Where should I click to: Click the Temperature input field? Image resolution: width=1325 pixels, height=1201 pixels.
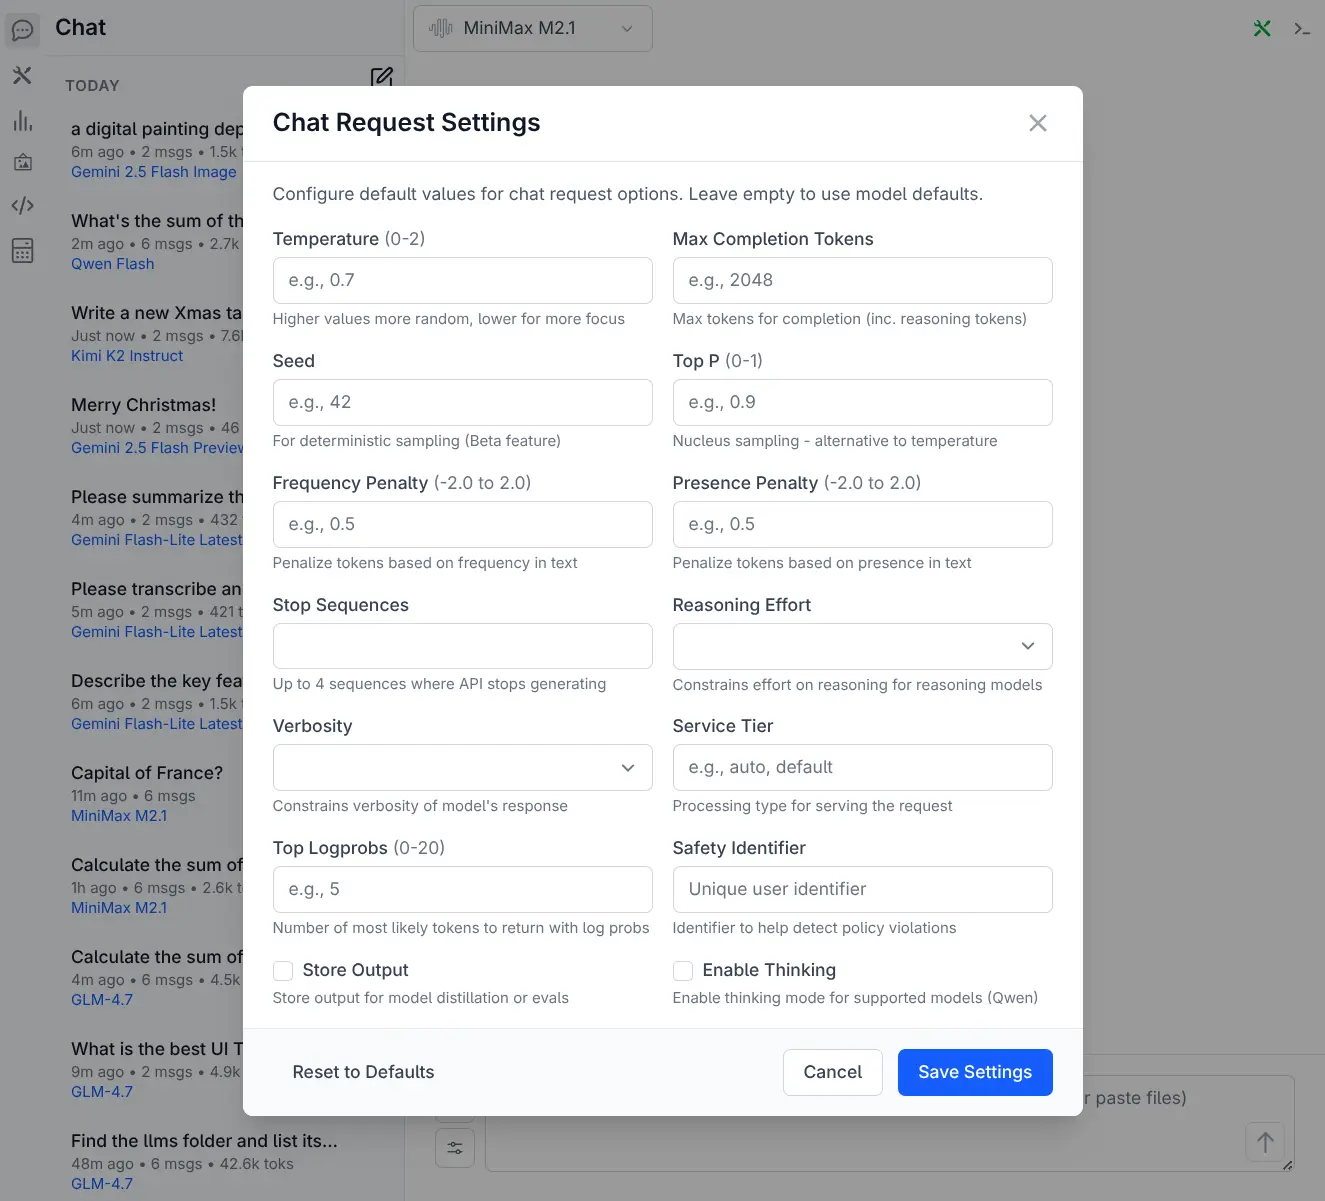[x=462, y=280]
